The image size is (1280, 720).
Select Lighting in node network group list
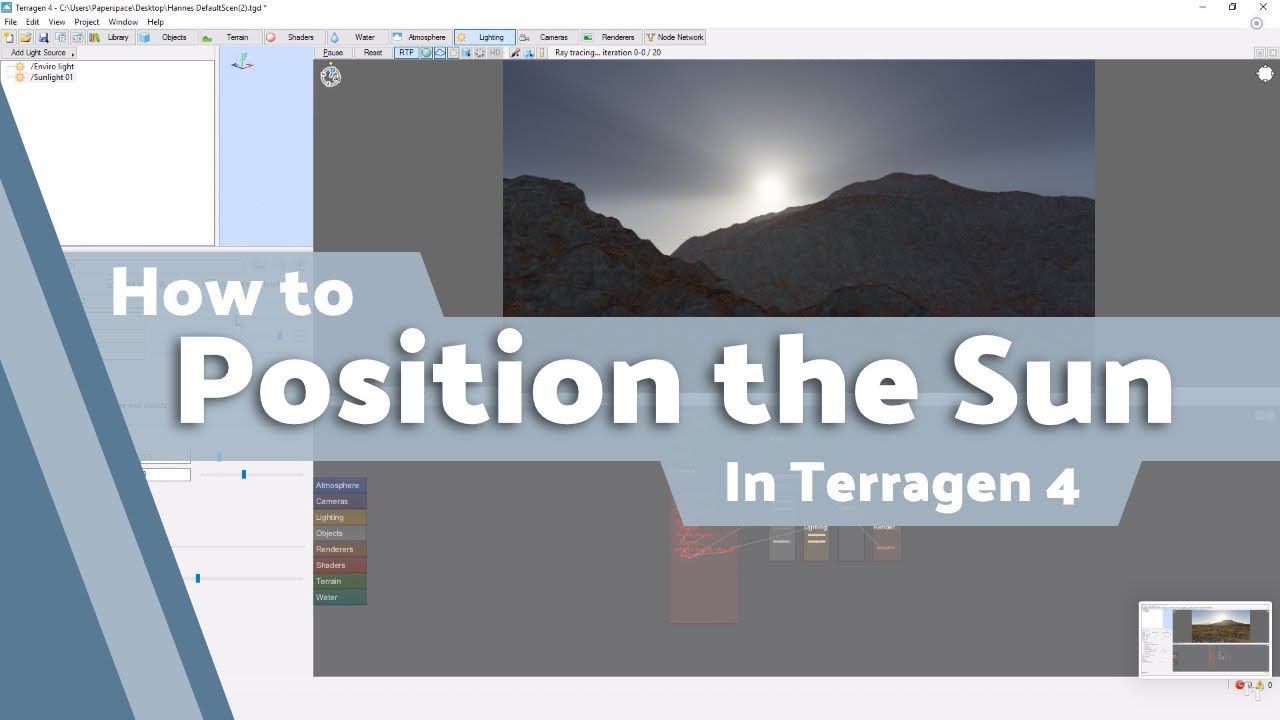tap(340, 517)
